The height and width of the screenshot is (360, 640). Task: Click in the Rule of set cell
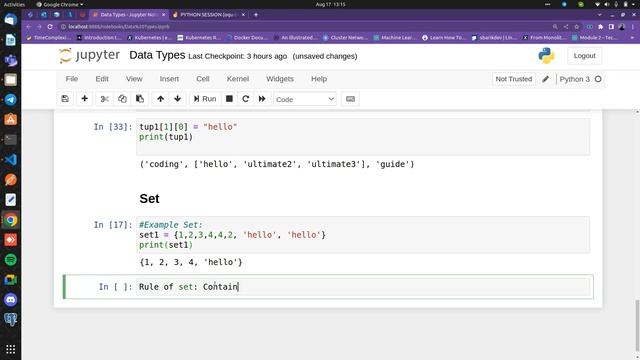363,287
